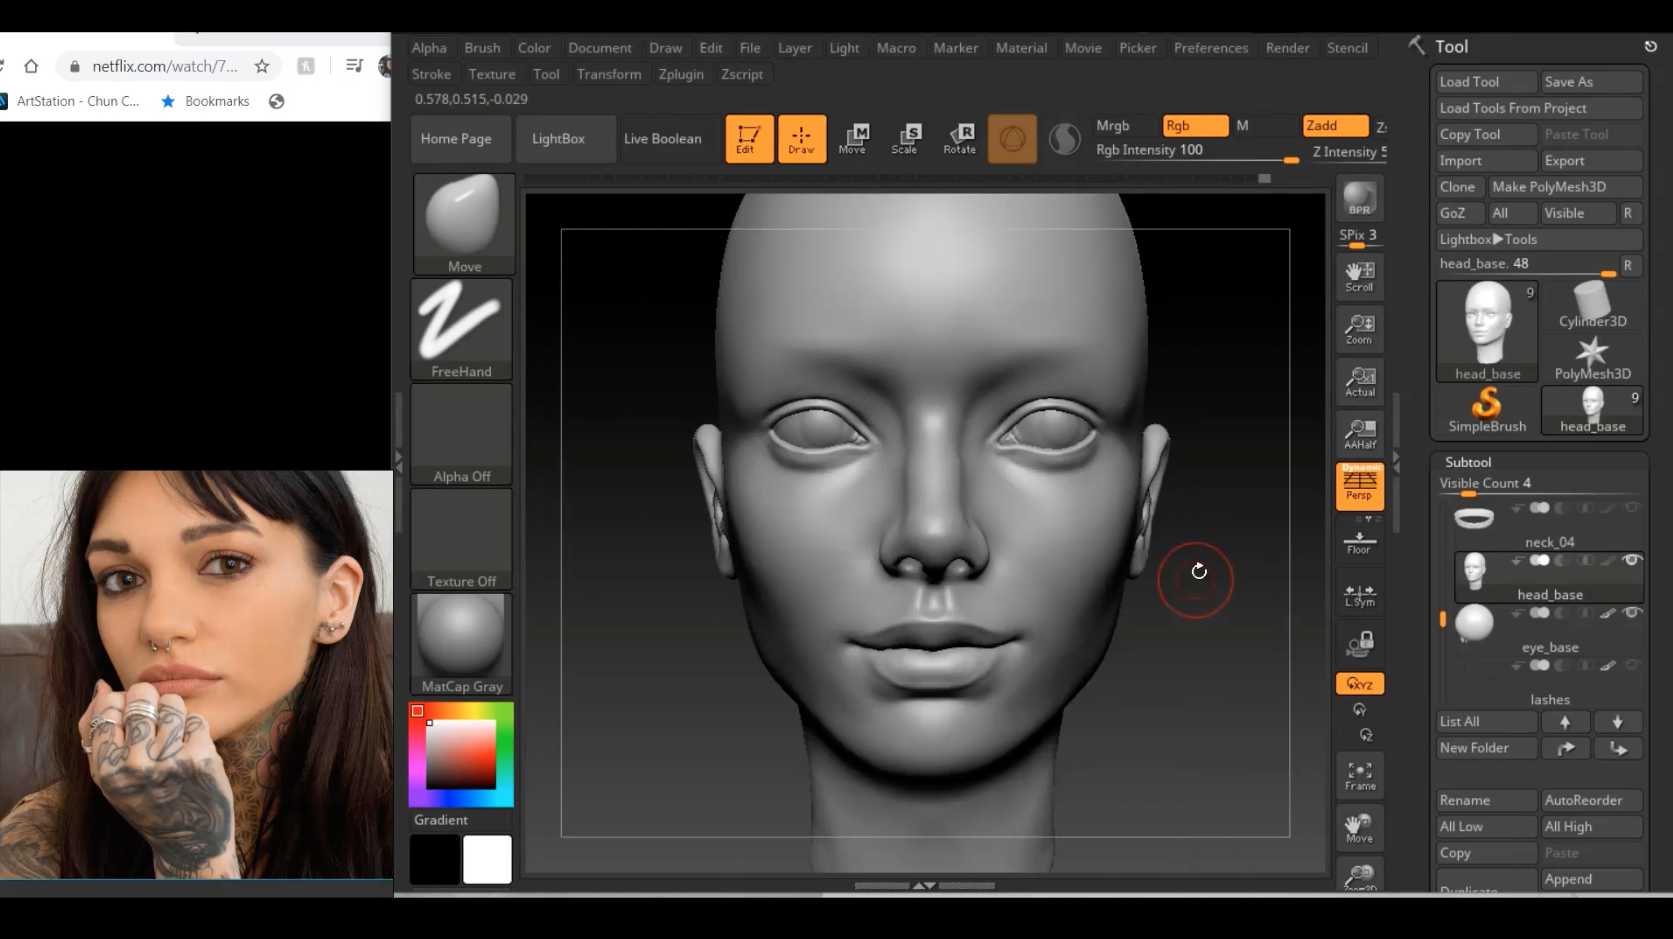Select the eye_base subtool thumbnail
The image size is (1673, 939).
(x=1474, y=623)
